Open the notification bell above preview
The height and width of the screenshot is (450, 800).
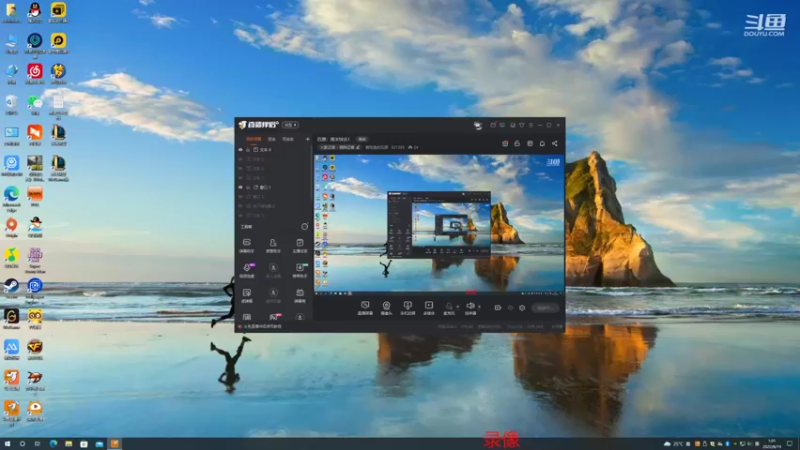click(x=542, y=143)
